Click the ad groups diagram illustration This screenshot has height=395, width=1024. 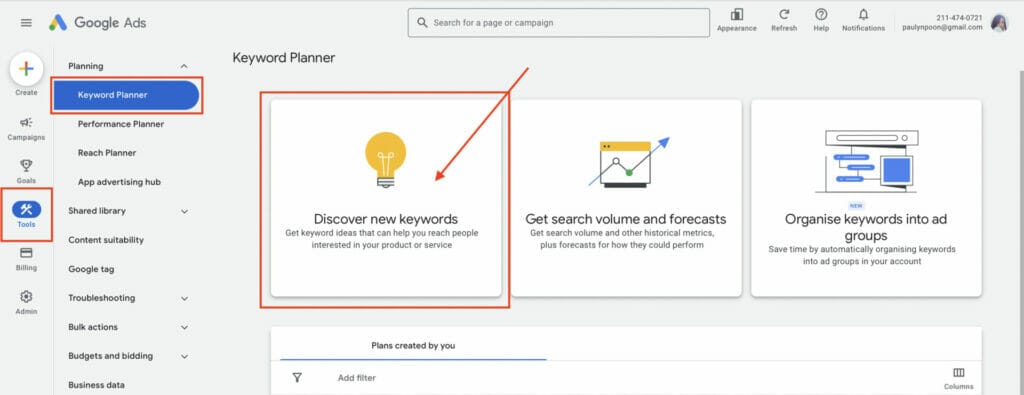pos(867,161)
